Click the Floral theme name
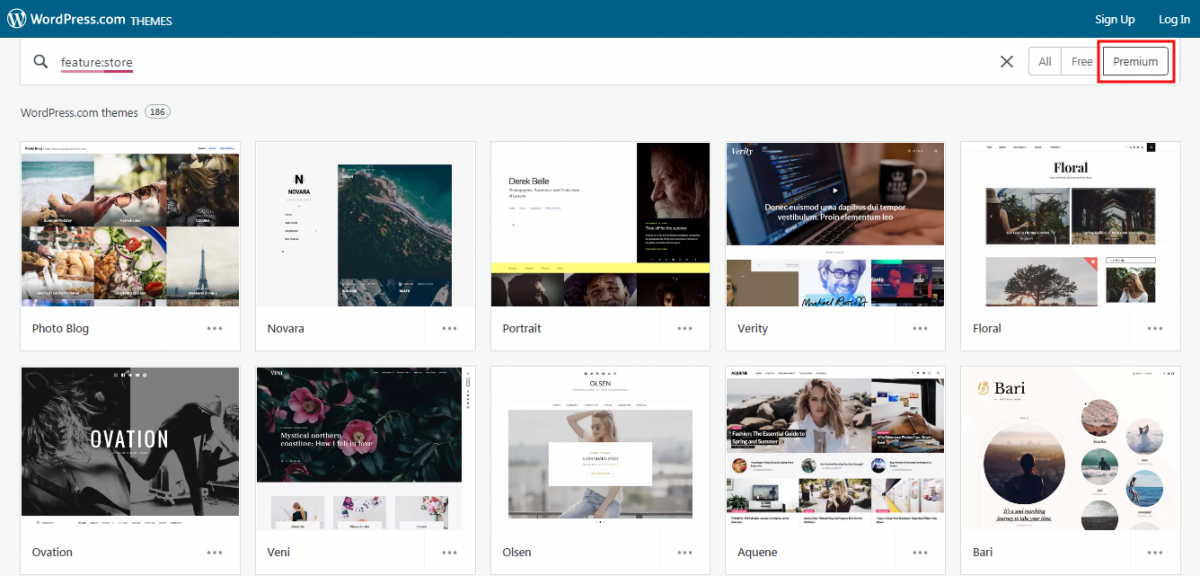This screenshot has width=1200, height=576. 987,328
